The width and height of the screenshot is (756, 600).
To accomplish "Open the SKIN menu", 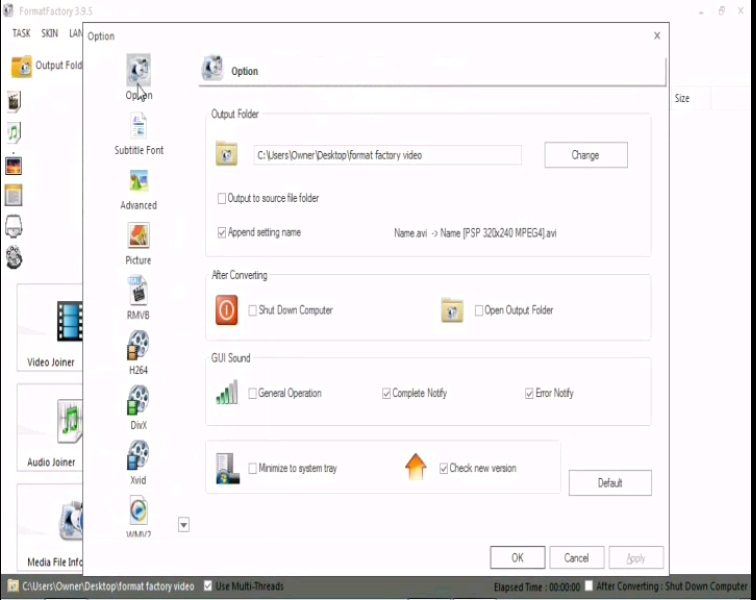I will tap(50, 33).
